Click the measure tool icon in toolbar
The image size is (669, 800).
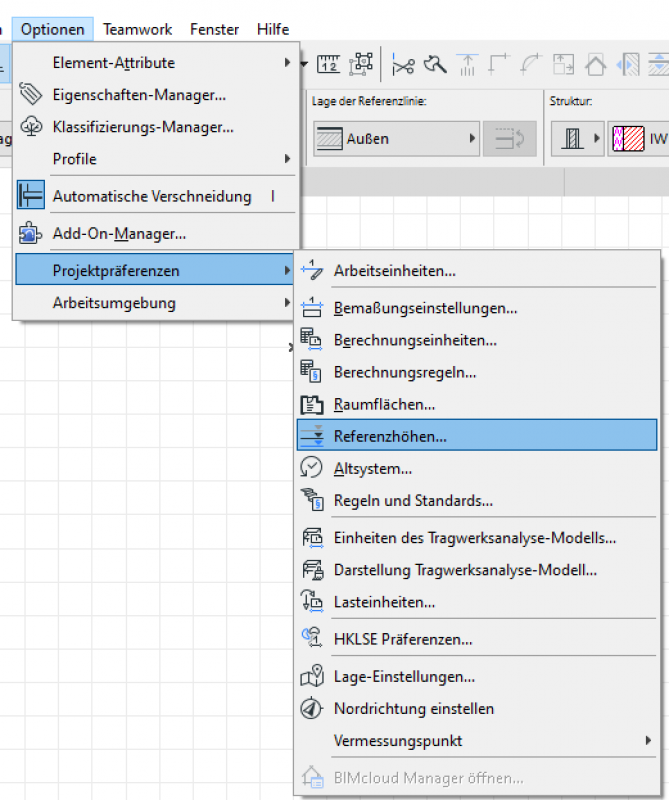tap(328, 65)
